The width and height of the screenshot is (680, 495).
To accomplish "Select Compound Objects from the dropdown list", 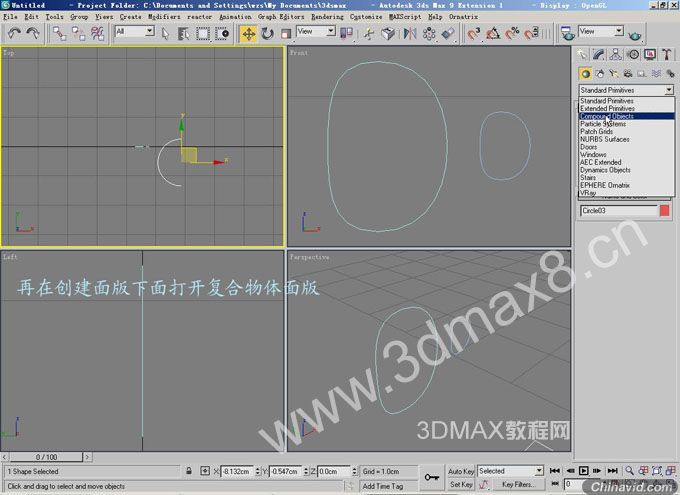I will (607, 116).
